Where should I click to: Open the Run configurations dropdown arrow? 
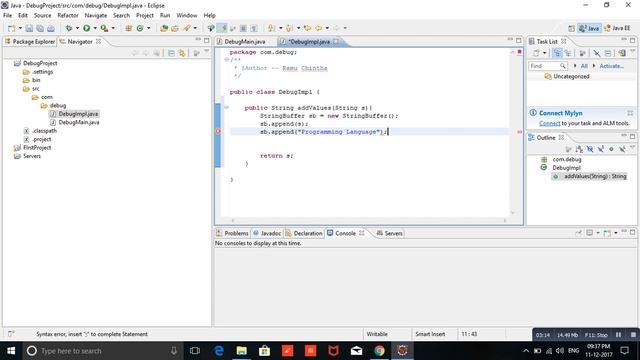coord(95,28)
